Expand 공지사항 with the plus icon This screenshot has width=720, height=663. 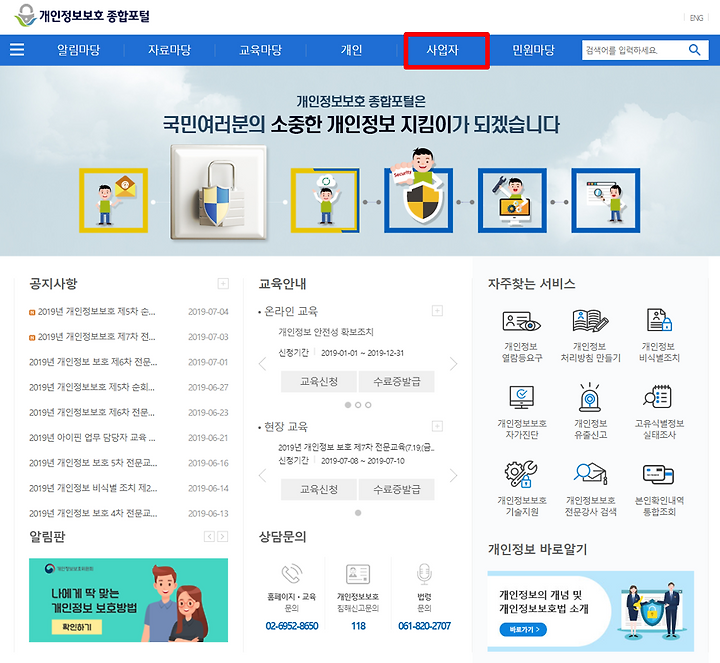(223, 283)
